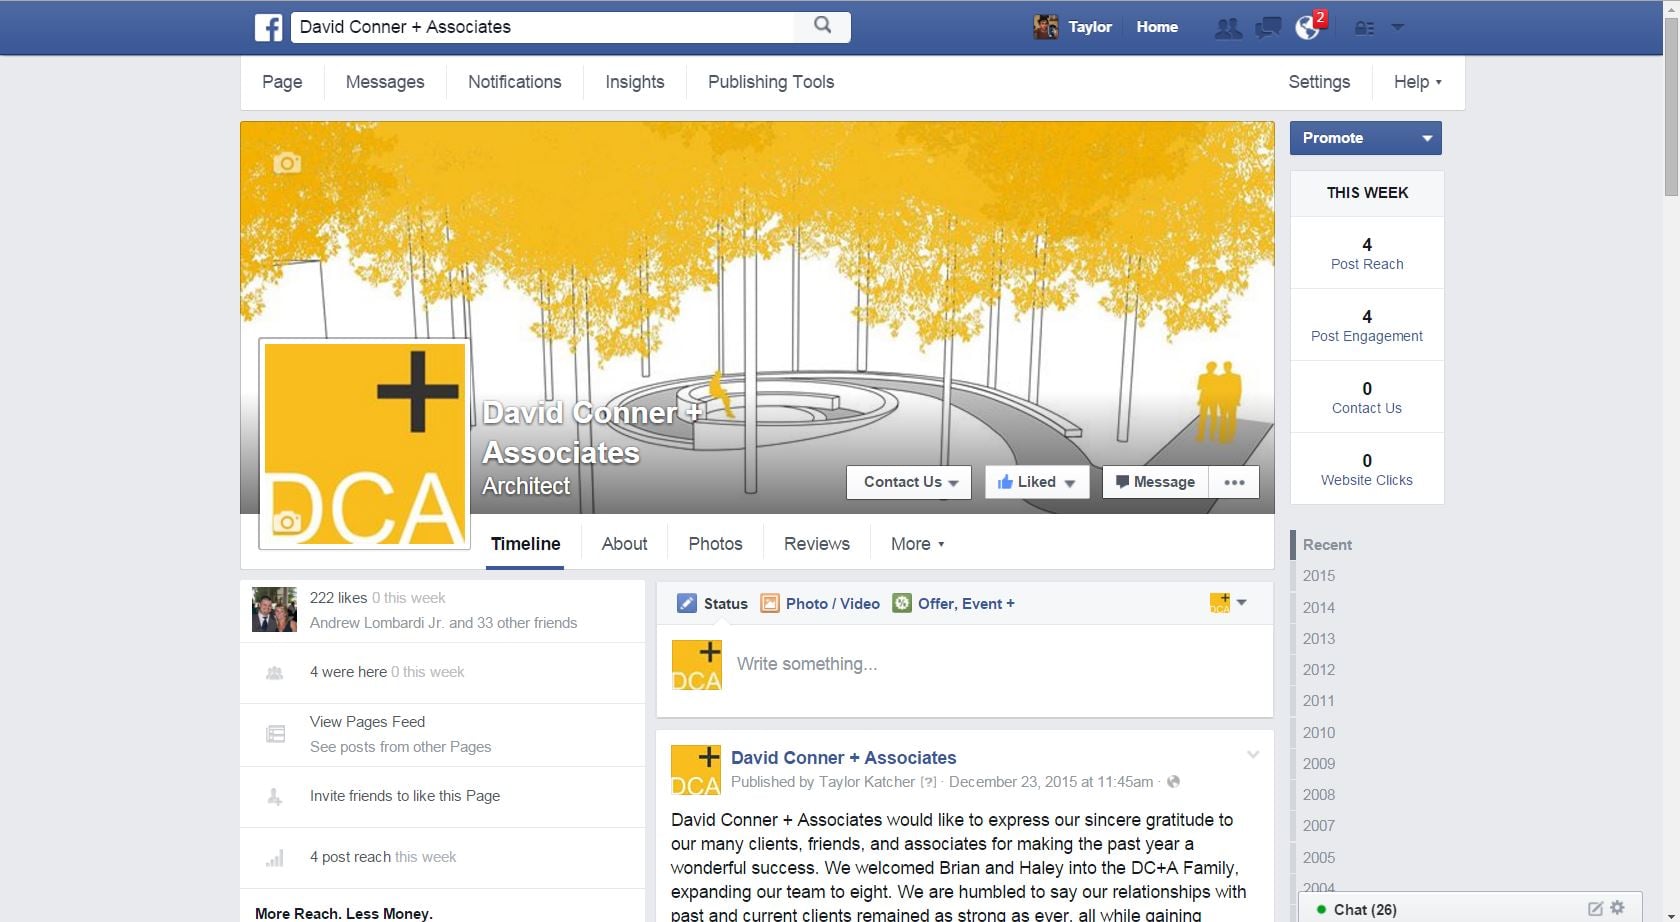The image size is (1680, 922).
Task: Open notifications globe icon with badge
Action: 1307,27
